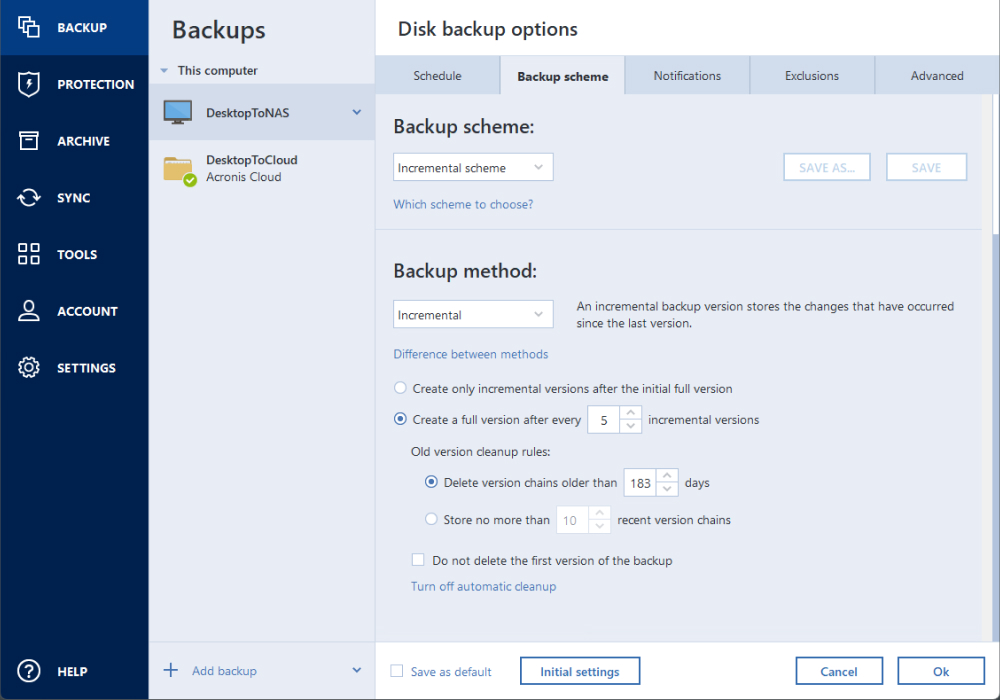
Task: Open the Backup method dropdown
Action: click(x=472, y=313)
